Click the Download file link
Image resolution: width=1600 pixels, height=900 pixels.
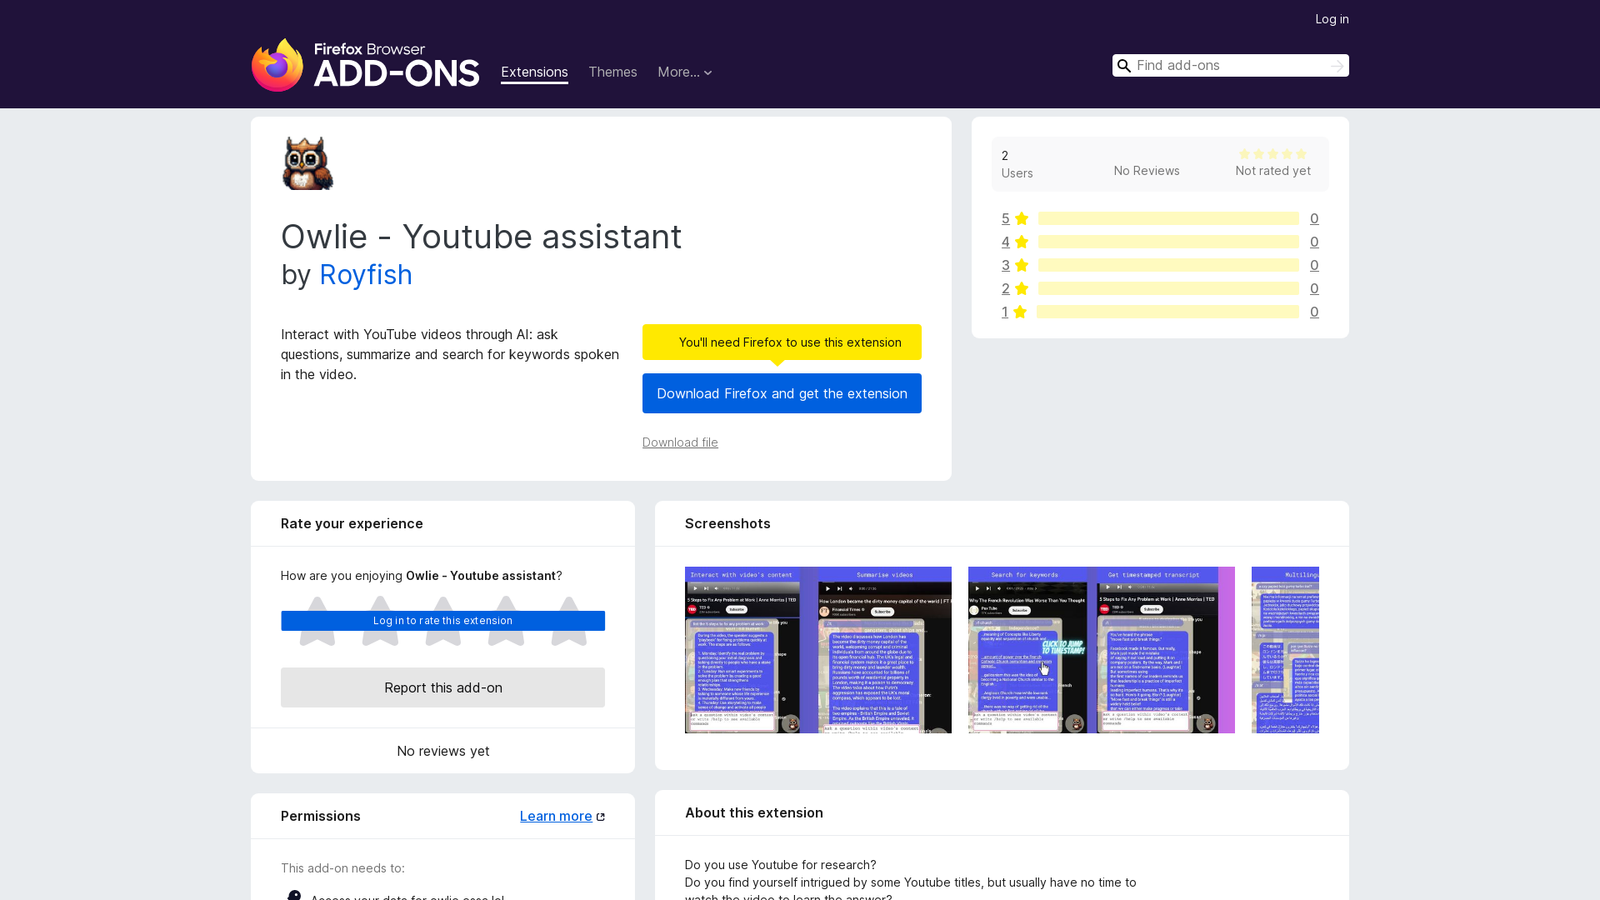click(680, 442)
